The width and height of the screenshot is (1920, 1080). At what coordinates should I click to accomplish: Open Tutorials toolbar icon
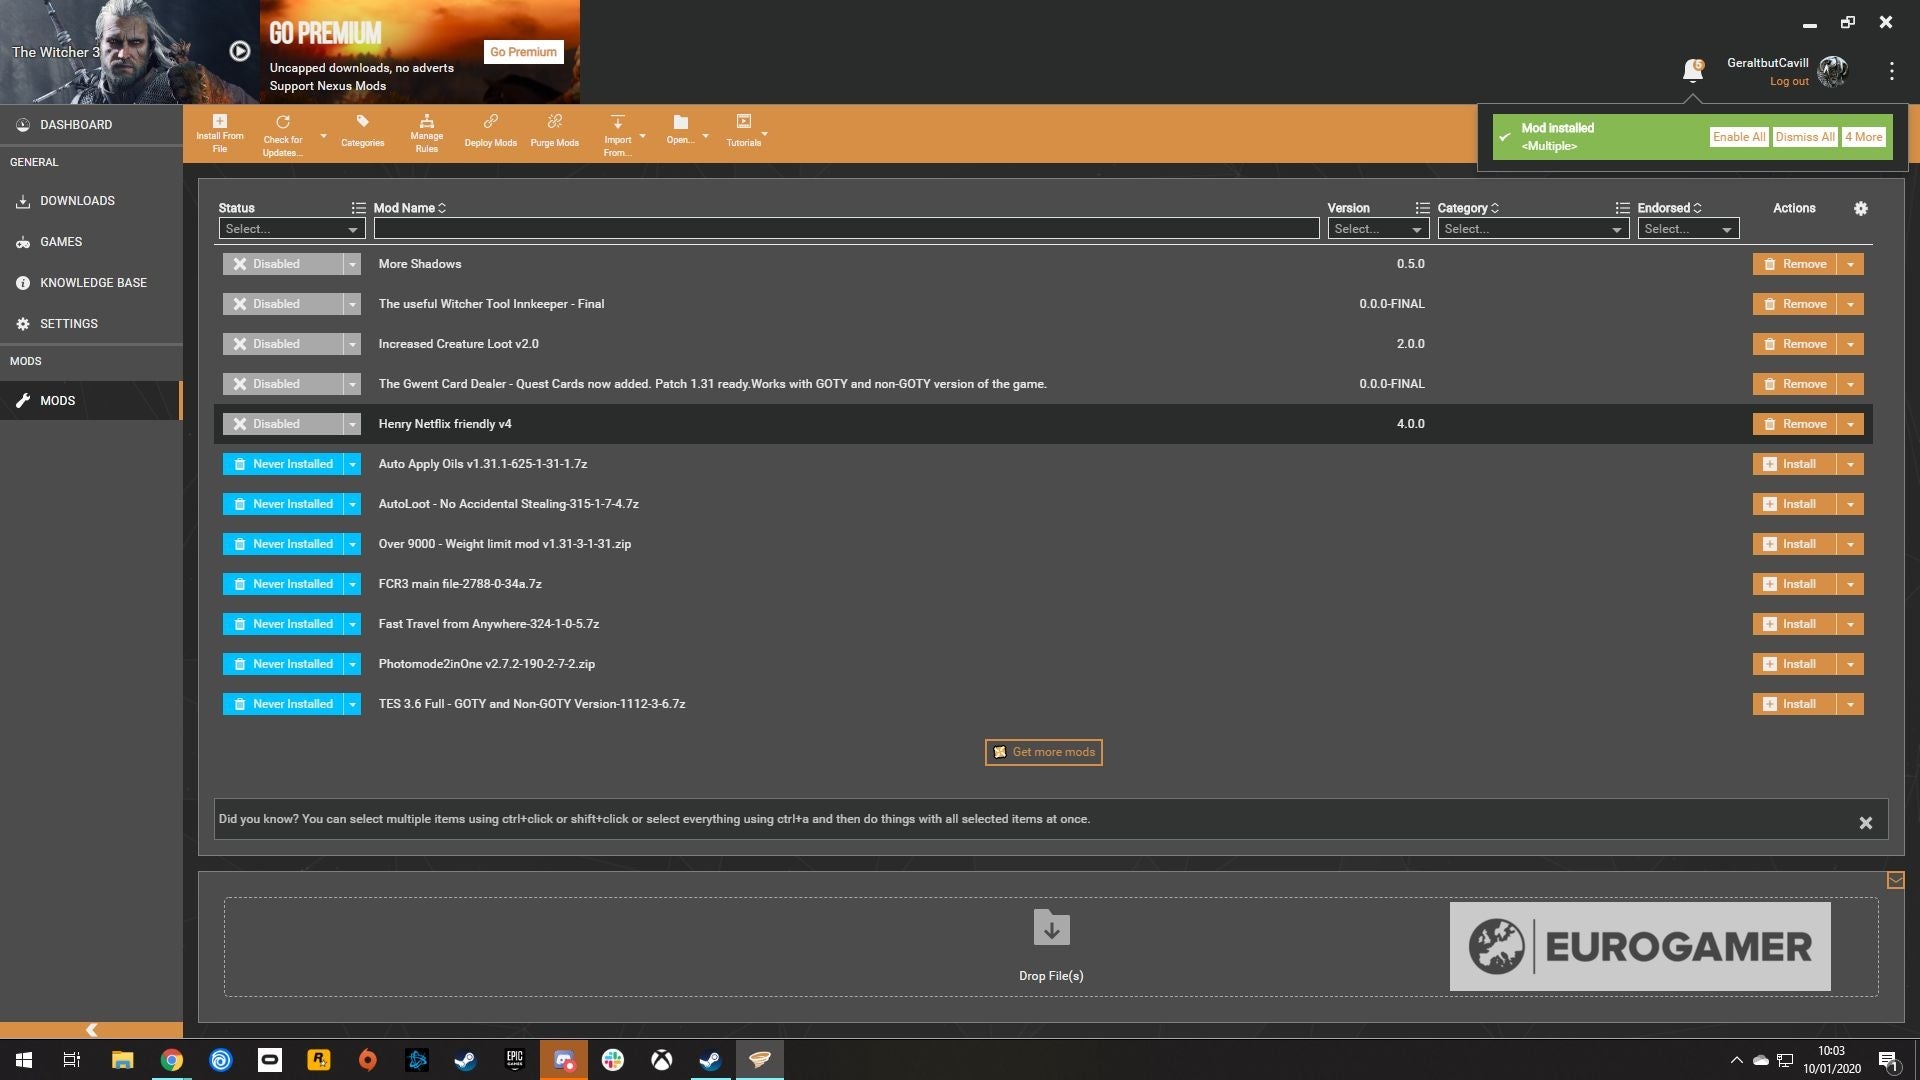click(x=743, y=131)
